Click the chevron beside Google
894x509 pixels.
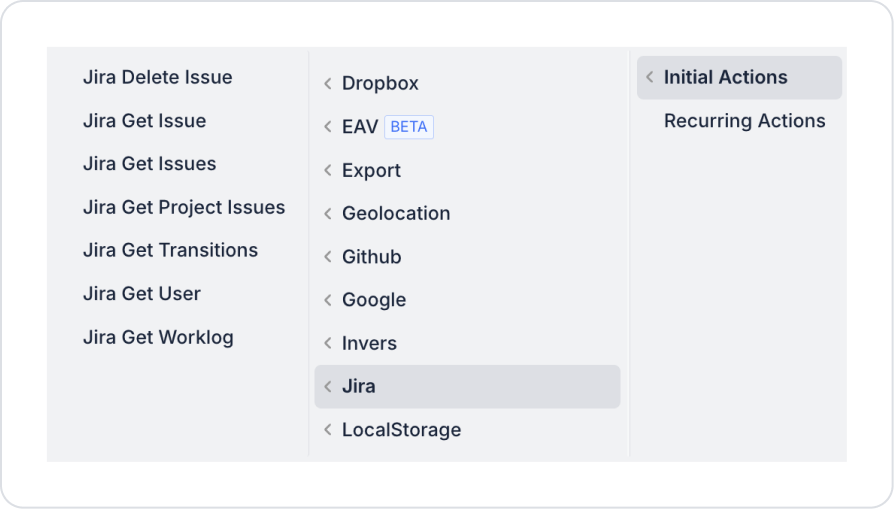coord(328,300)
